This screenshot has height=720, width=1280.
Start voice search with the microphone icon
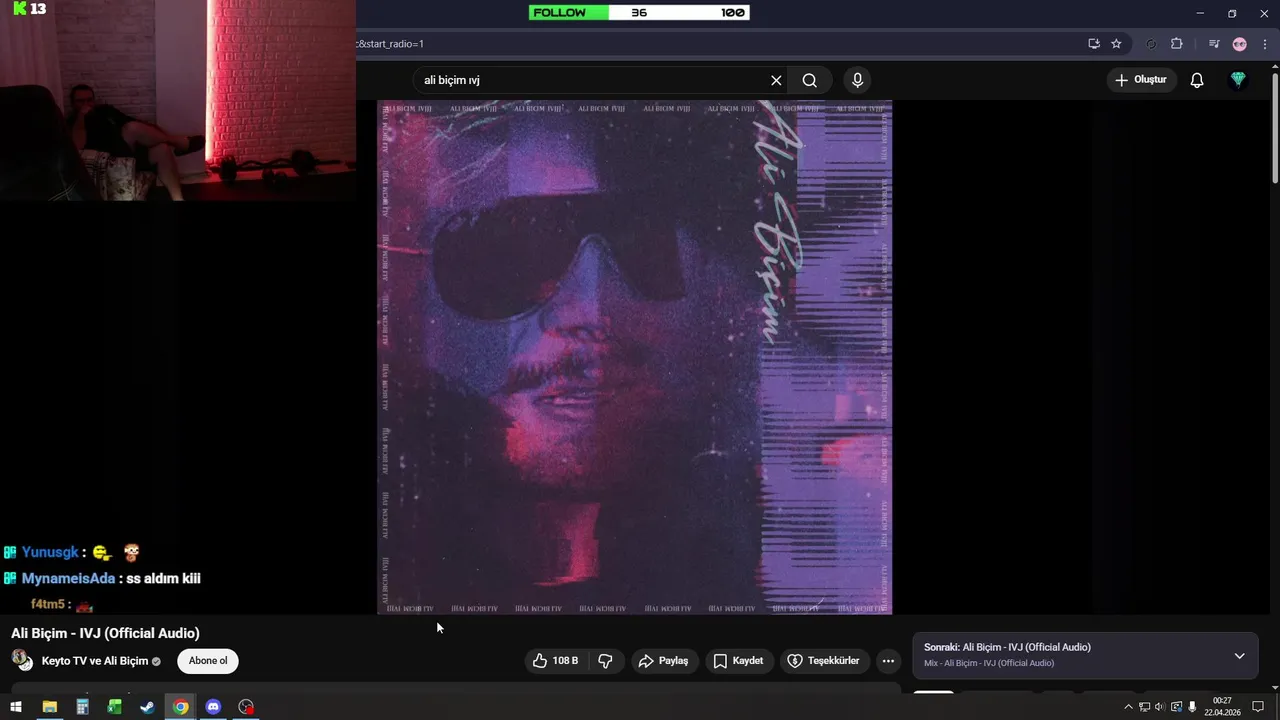[857, 80]
